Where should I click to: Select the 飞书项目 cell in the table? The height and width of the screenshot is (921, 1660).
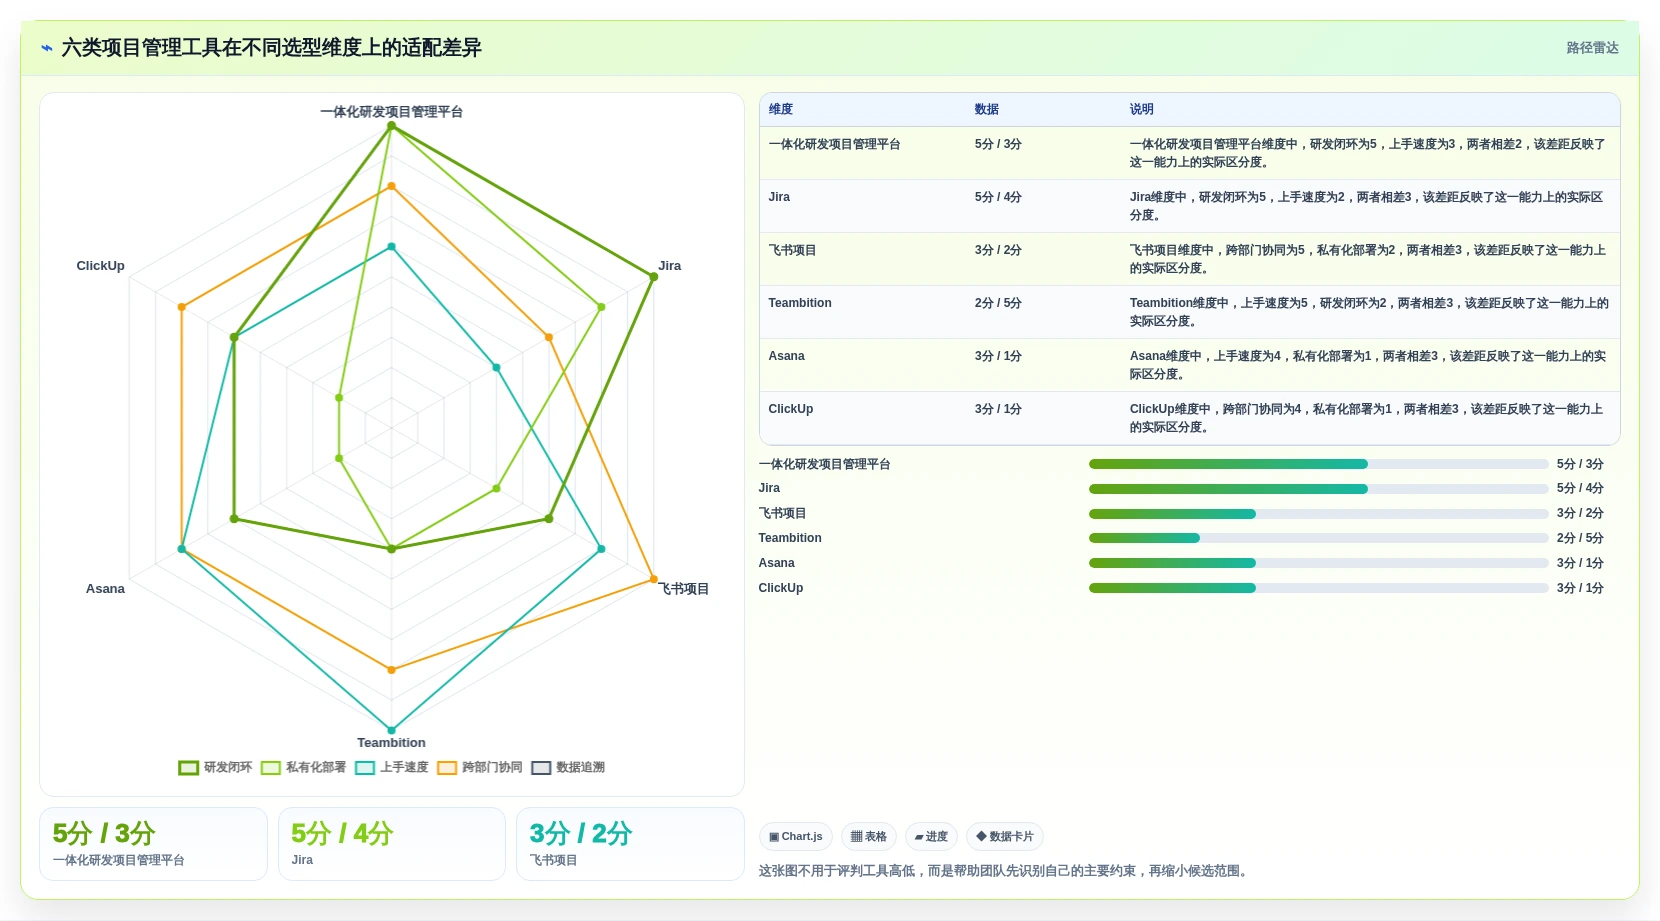point(792,250)
